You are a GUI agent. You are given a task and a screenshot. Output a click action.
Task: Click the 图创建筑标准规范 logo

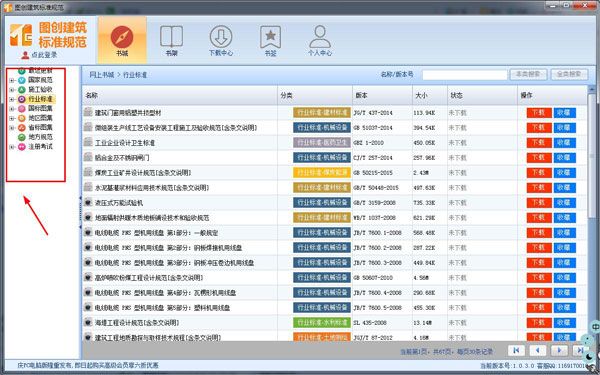click(x=49, y=34)
